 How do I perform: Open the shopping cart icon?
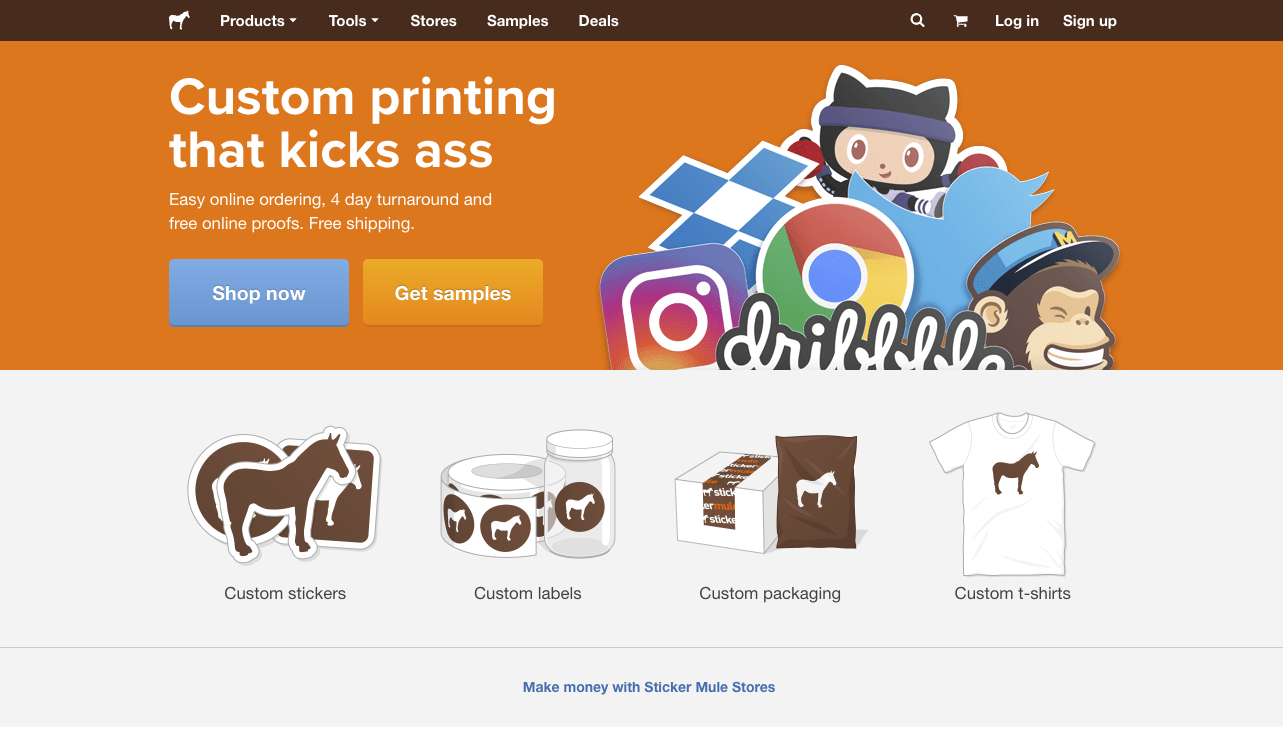961,21
